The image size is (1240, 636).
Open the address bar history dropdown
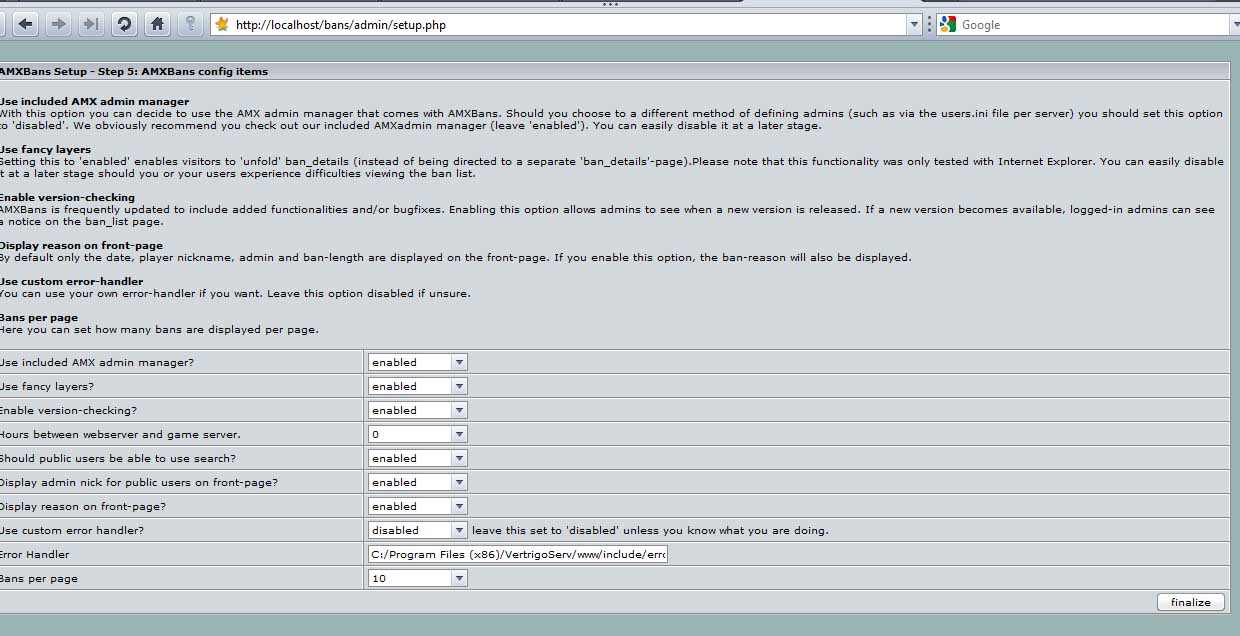pos(914,25)
